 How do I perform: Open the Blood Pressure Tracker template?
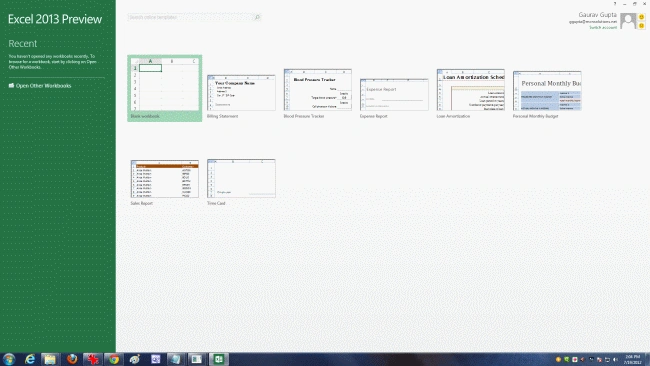(x=318, y=90)
